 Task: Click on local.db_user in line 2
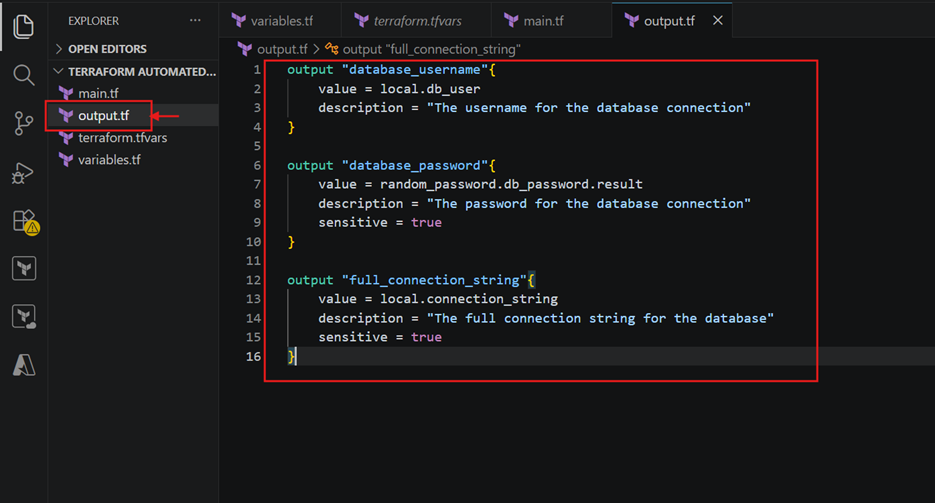pyautogui.click(x=430, y=89)
